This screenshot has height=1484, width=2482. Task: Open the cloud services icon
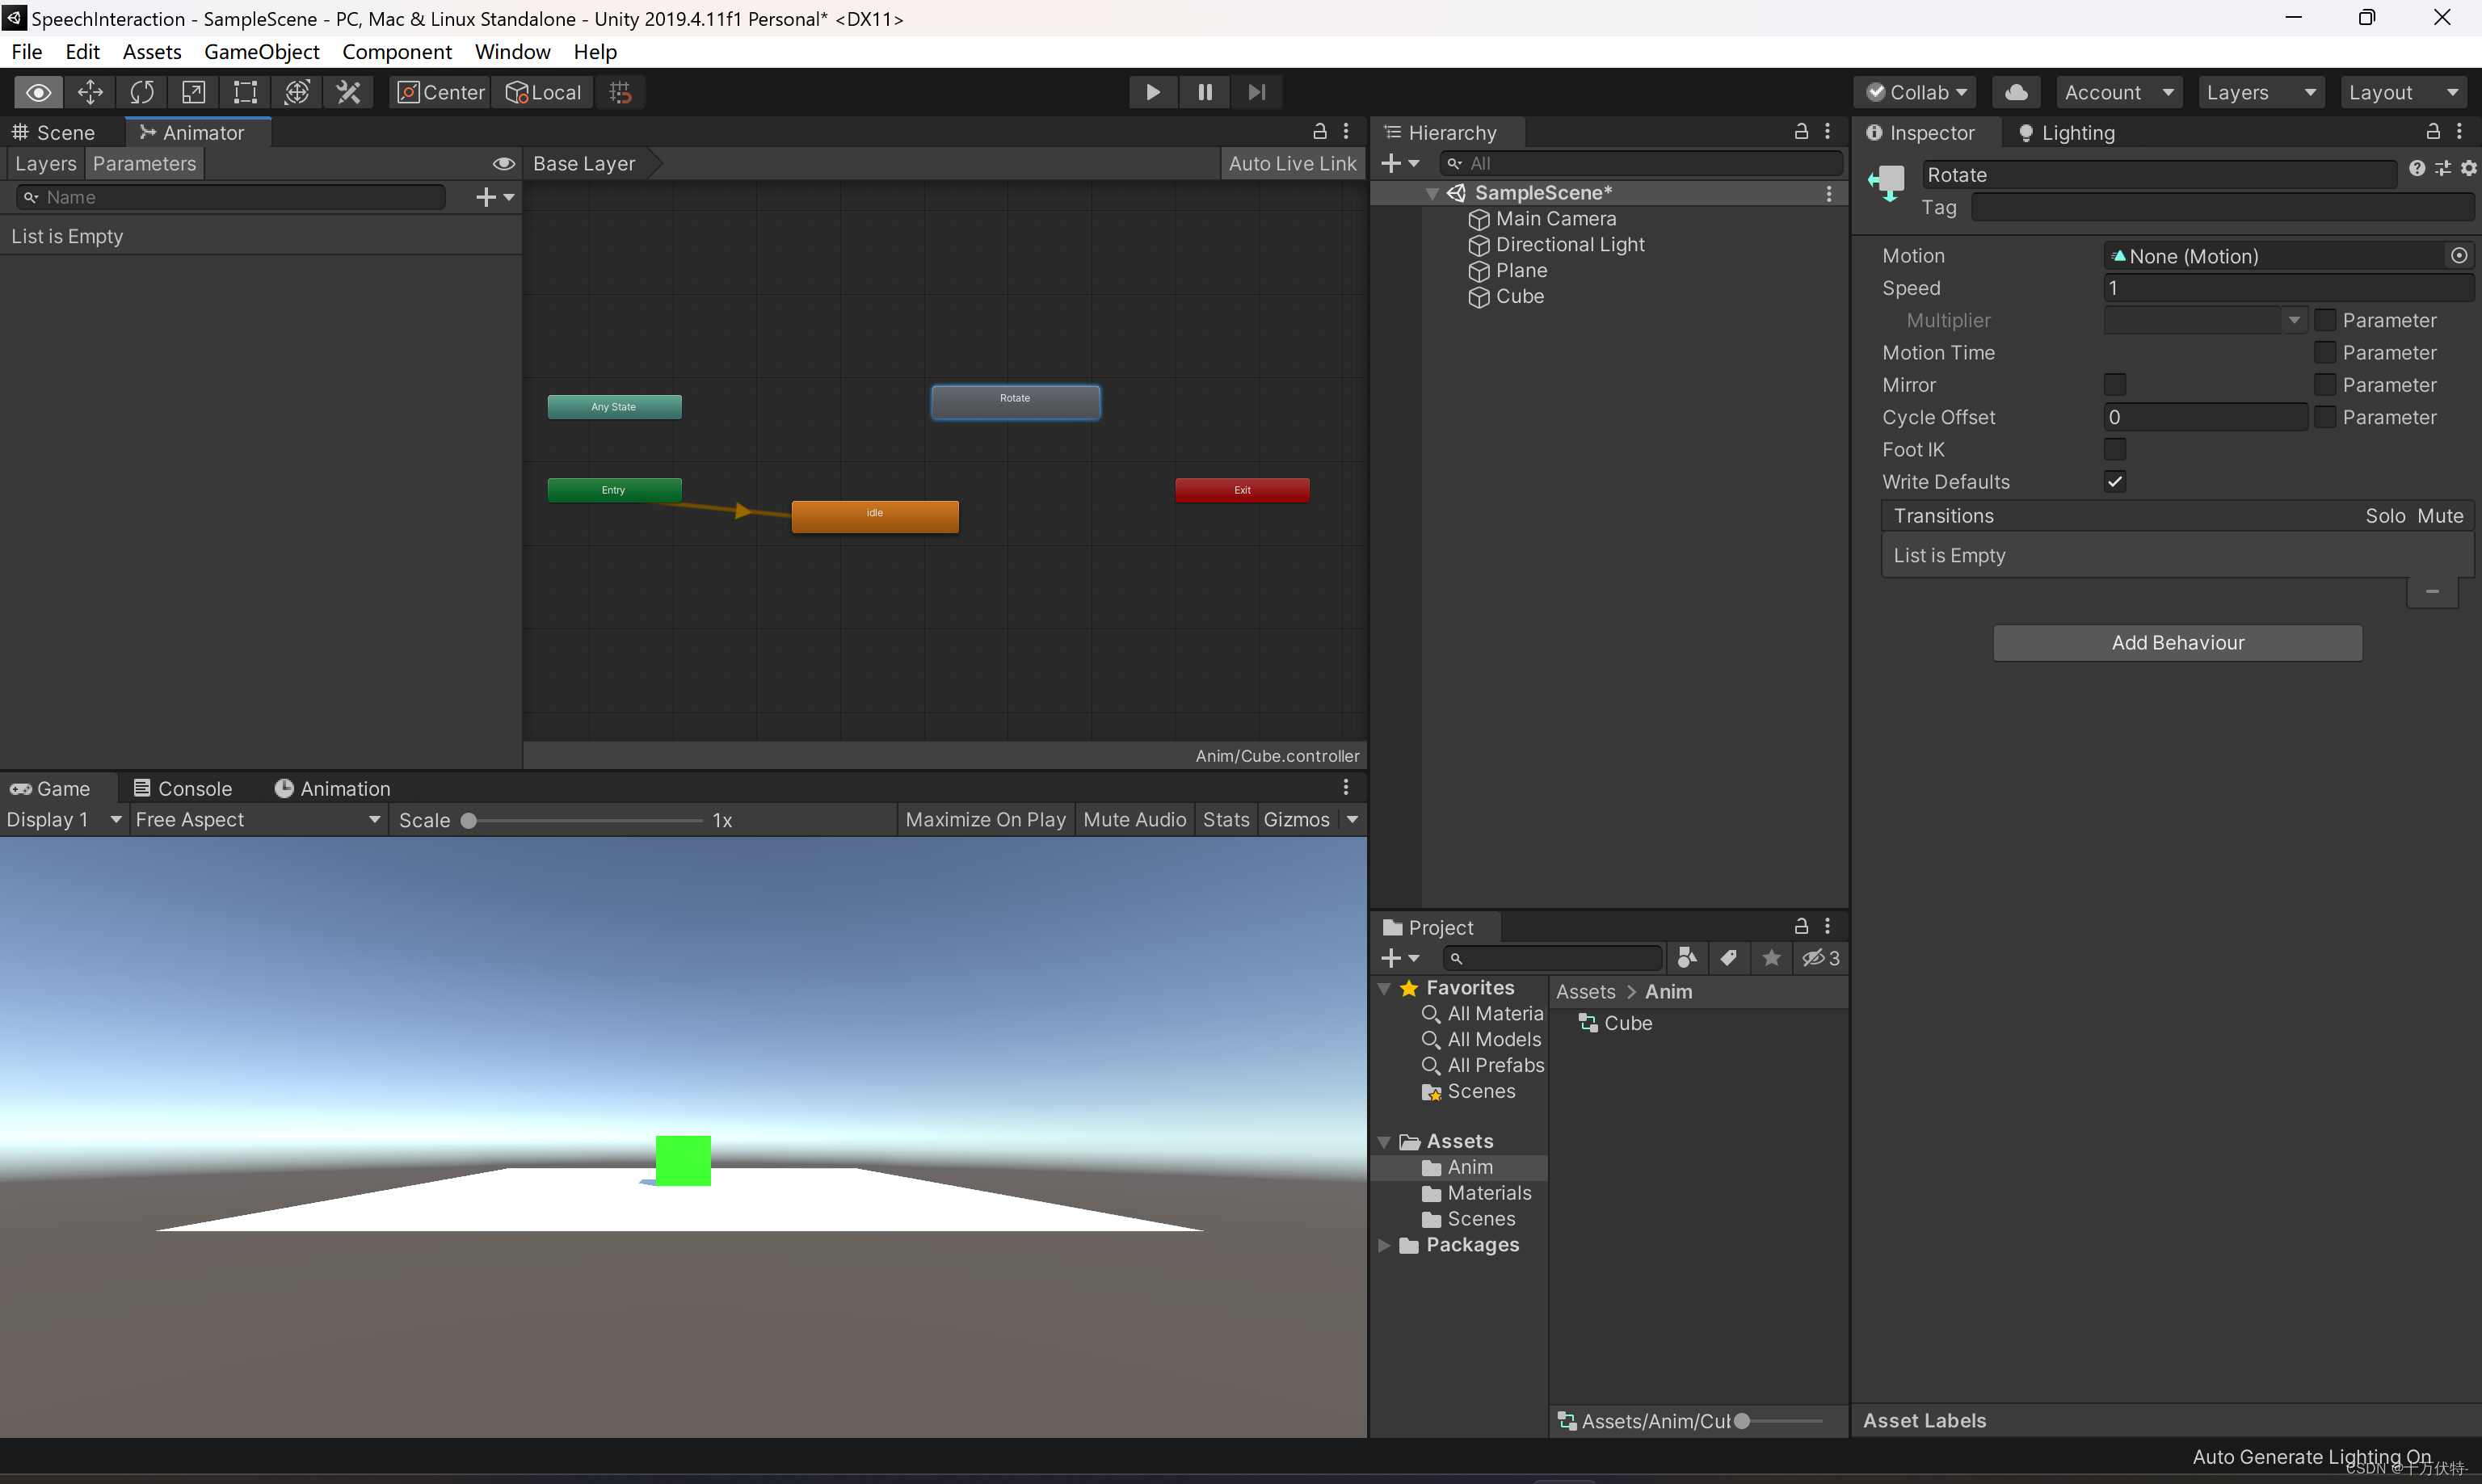(2016, 92)
